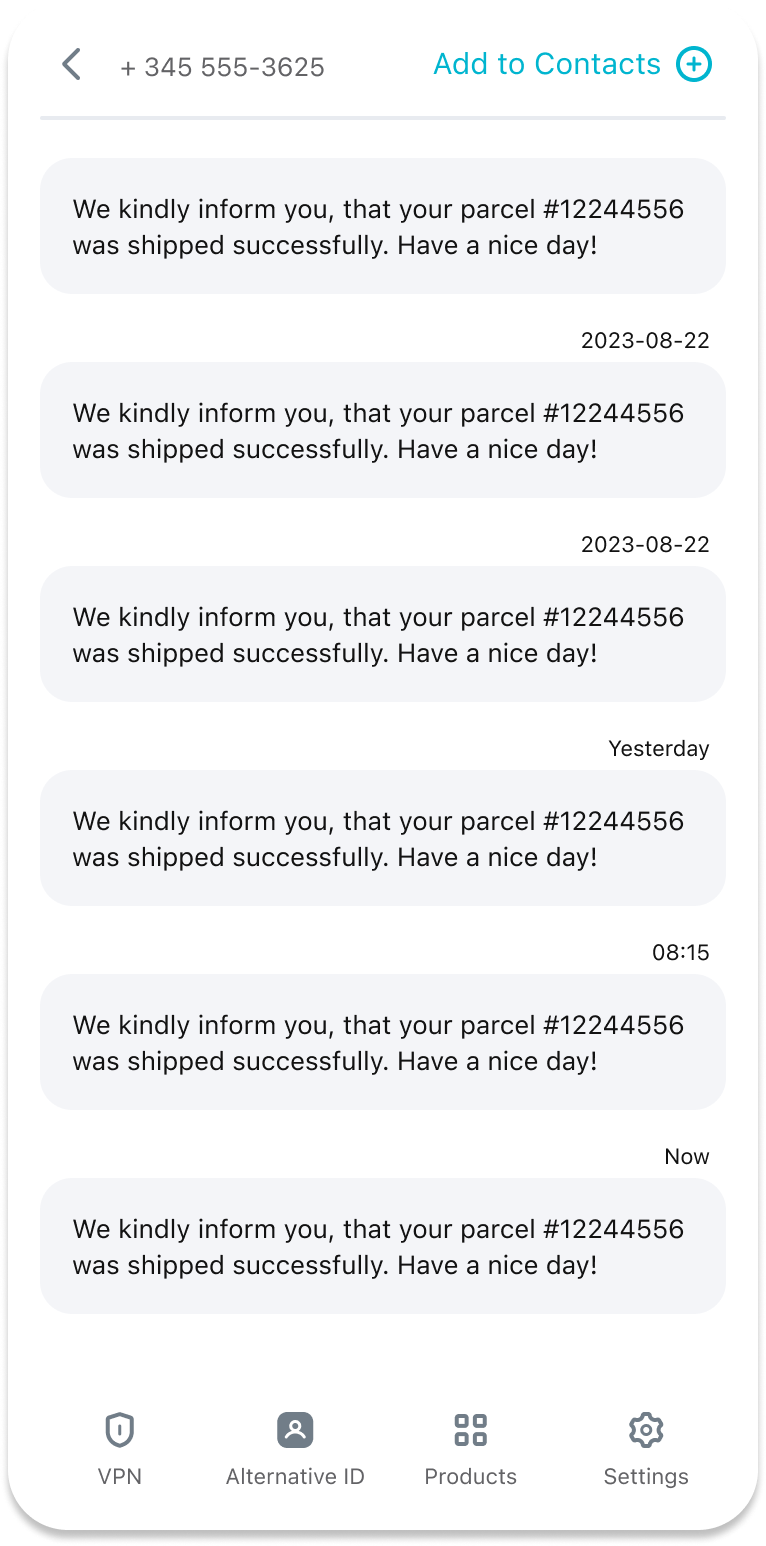Switch to Alternative ID tab label
766x1546 pixels.
[295, 1477]
